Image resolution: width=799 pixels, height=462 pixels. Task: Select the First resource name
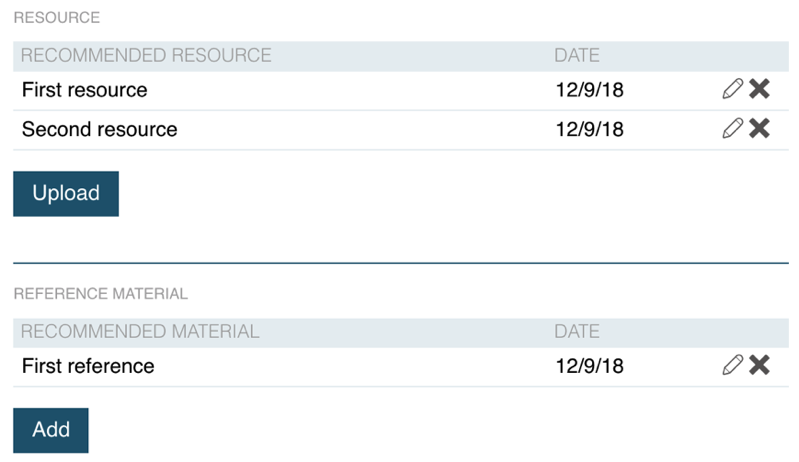pyautogui.click(x=85, y=90)
